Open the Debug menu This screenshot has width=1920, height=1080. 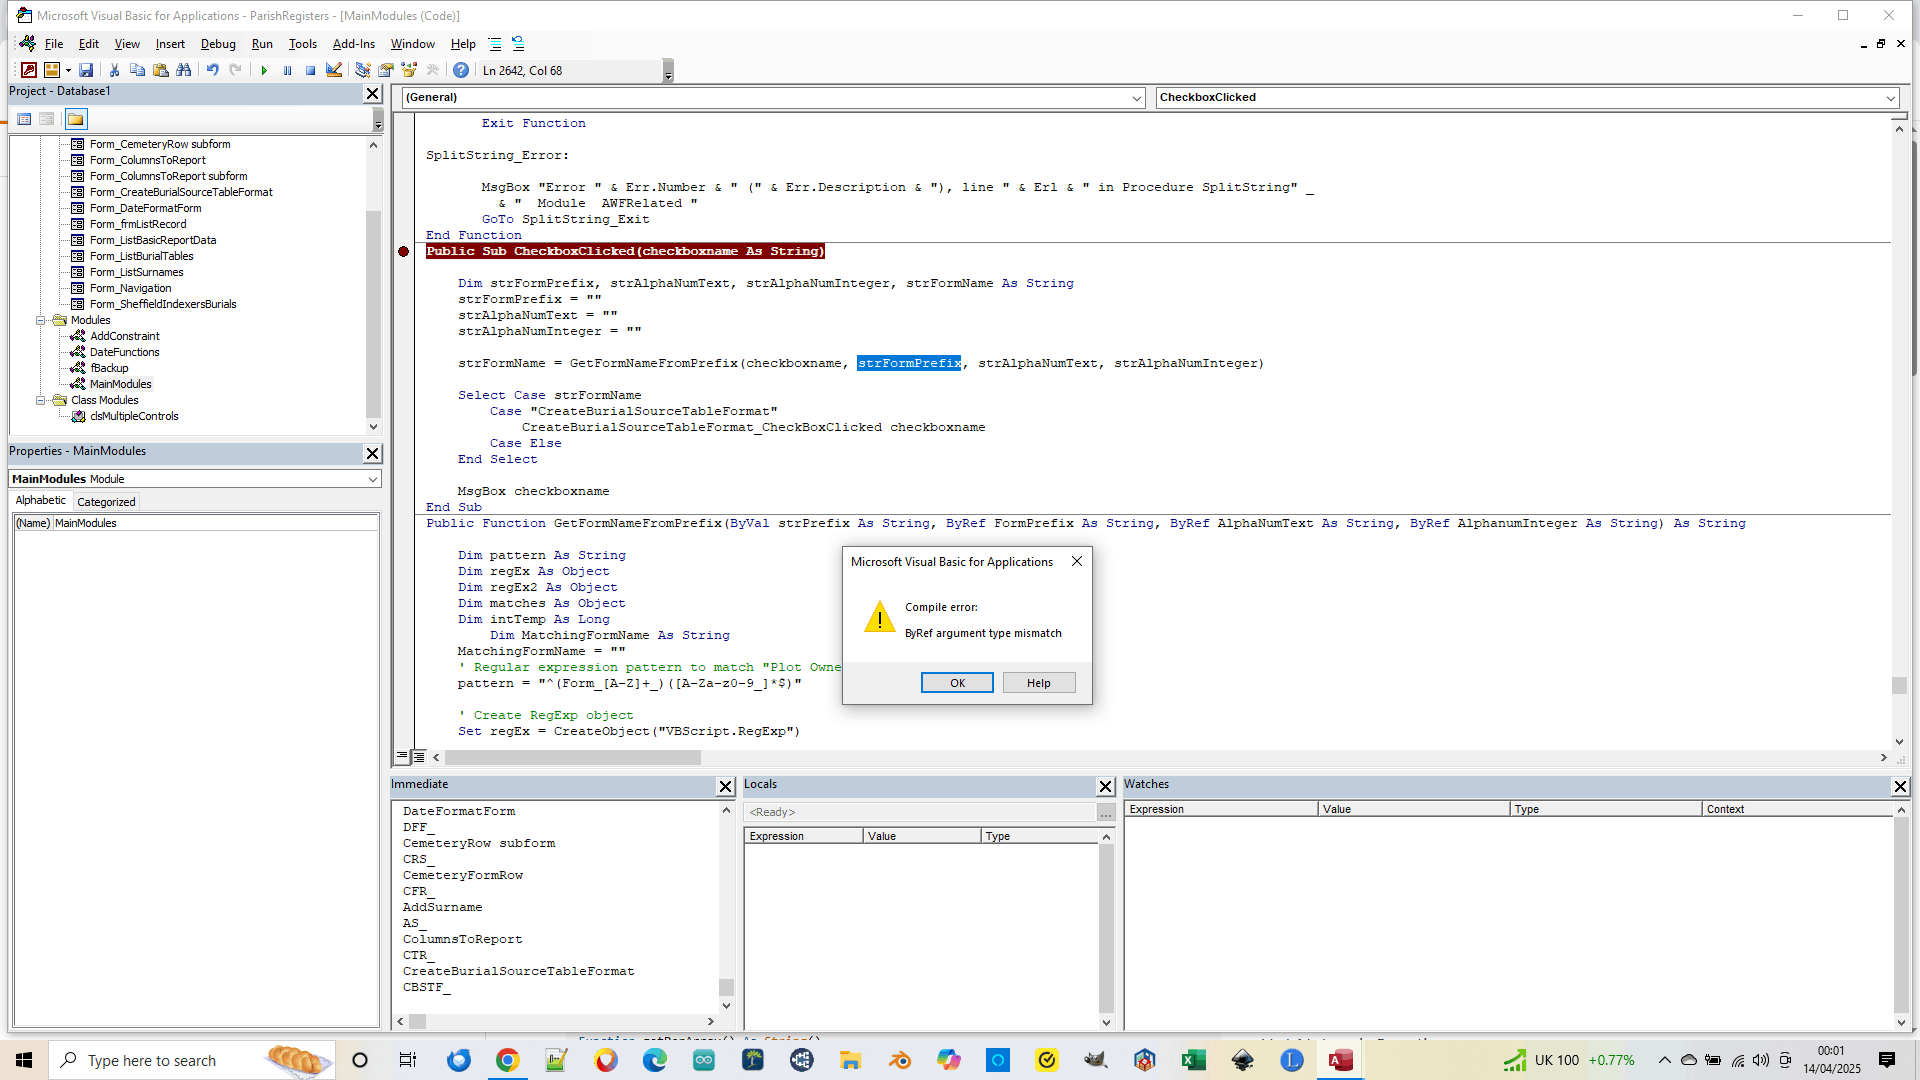pos(217,44)
